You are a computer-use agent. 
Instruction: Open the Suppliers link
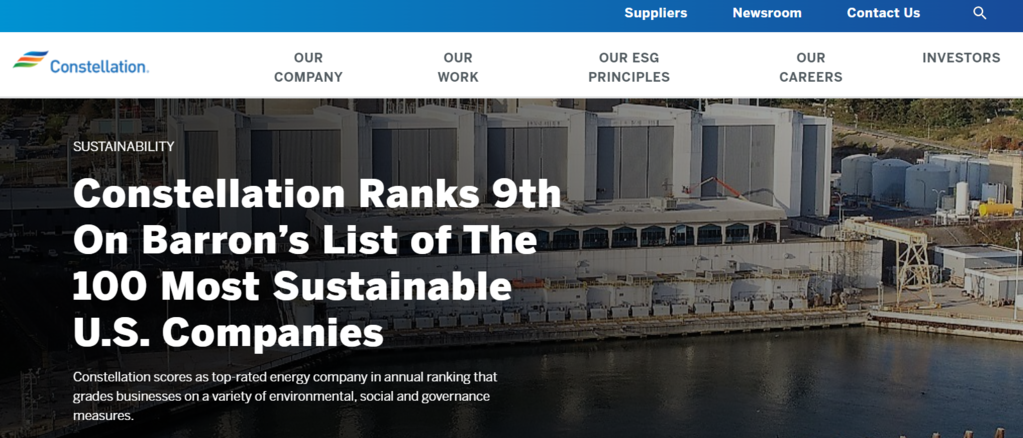pos(656,13)
